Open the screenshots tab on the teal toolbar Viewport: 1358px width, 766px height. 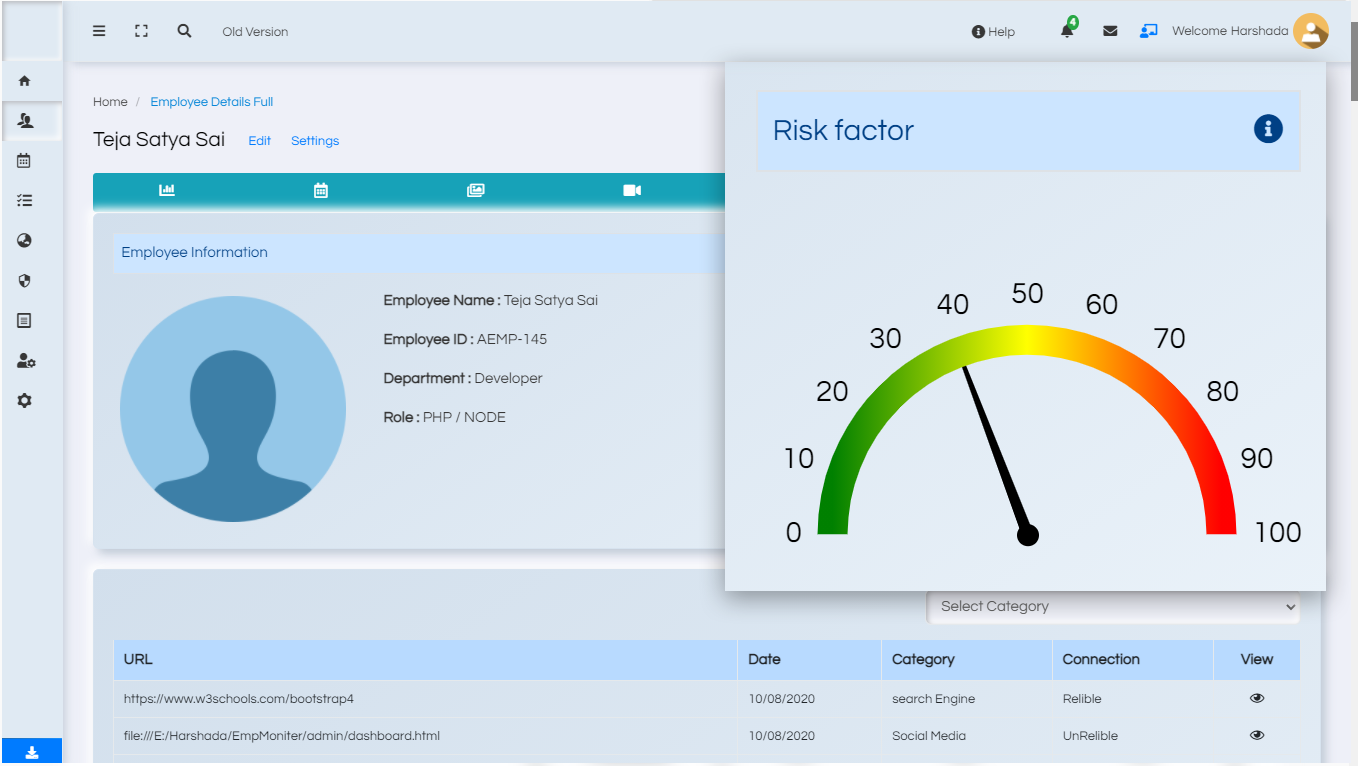click(x=476, y=190)
